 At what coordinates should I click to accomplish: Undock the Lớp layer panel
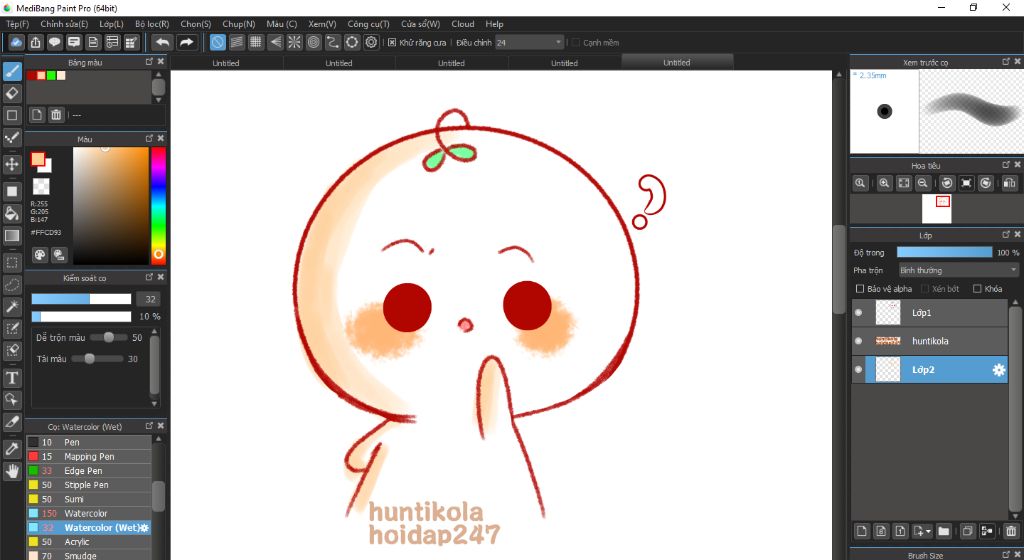[x=1006, y=234]
